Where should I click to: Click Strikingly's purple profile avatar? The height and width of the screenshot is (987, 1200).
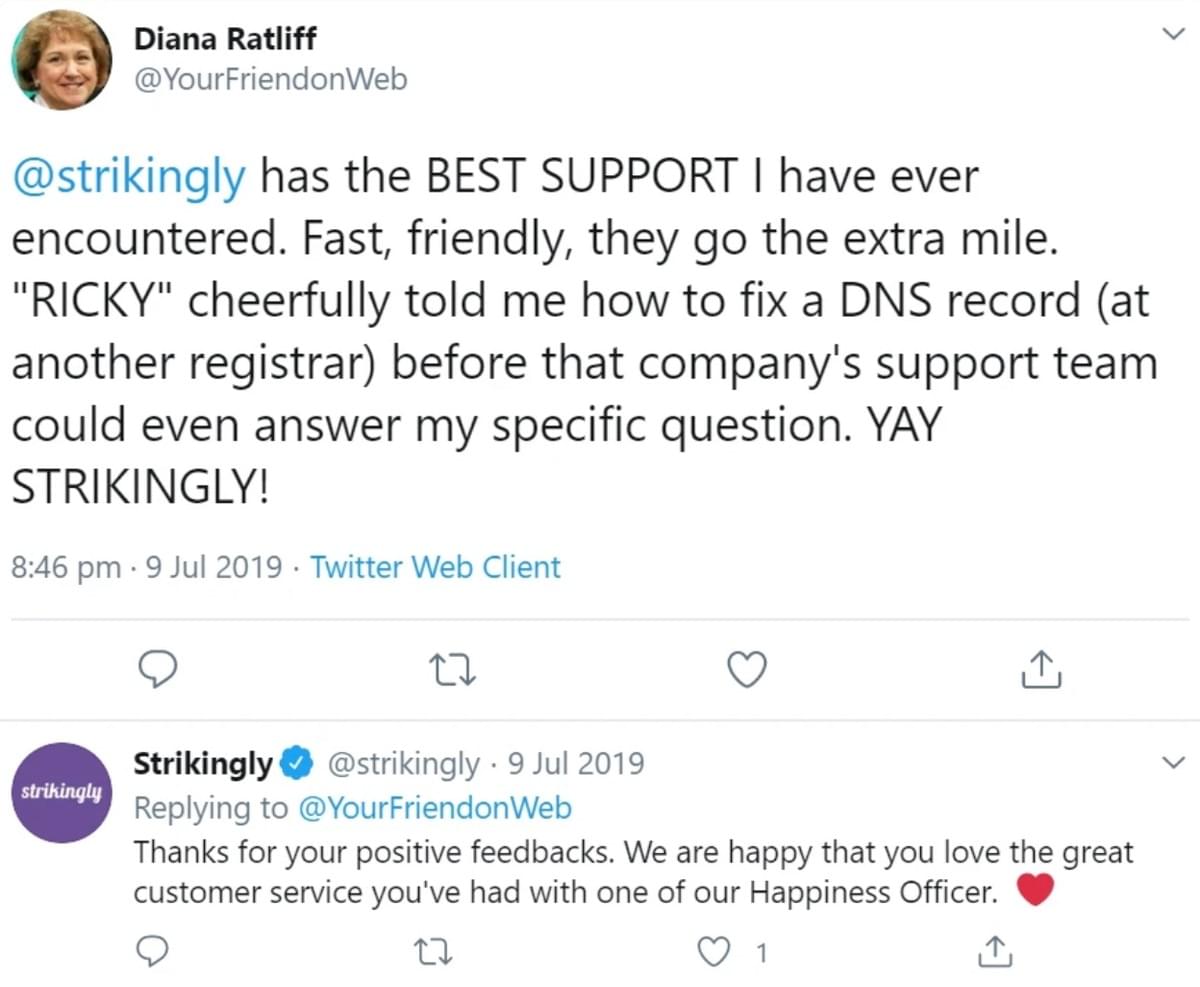pyautogui.click(x=62, y=792)
